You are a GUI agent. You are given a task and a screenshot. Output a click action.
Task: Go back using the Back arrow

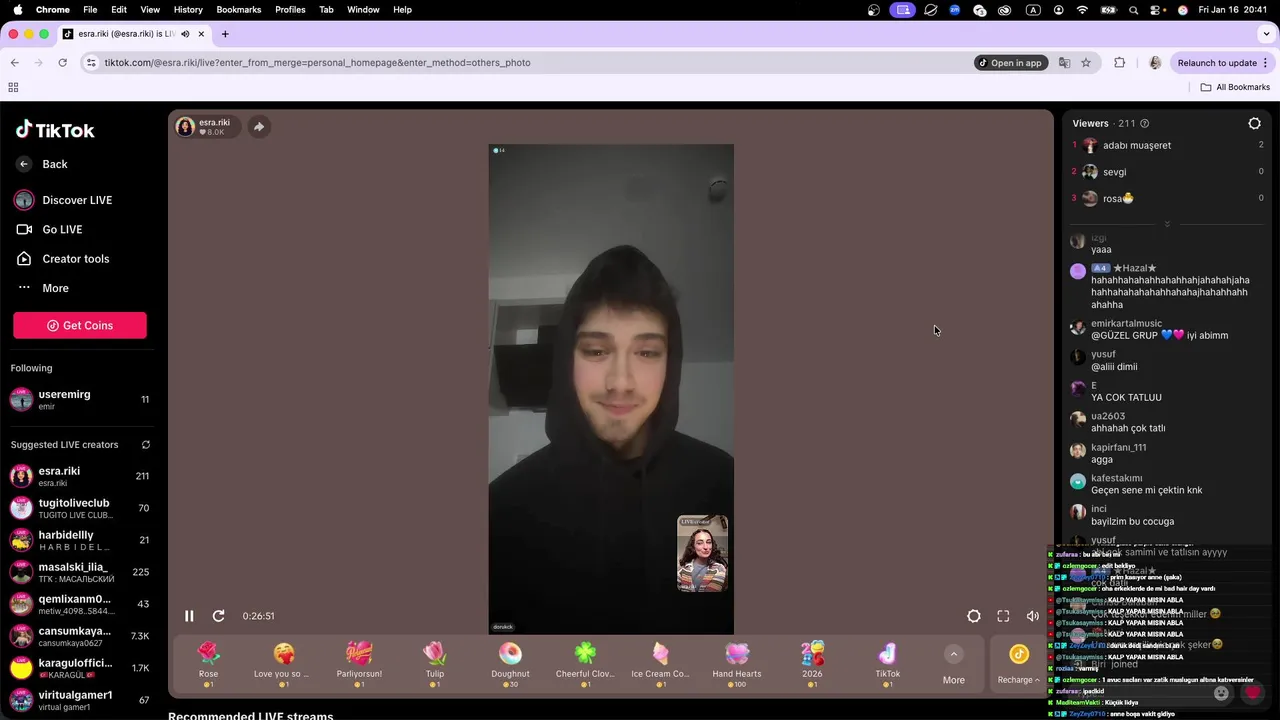(24, 164)
